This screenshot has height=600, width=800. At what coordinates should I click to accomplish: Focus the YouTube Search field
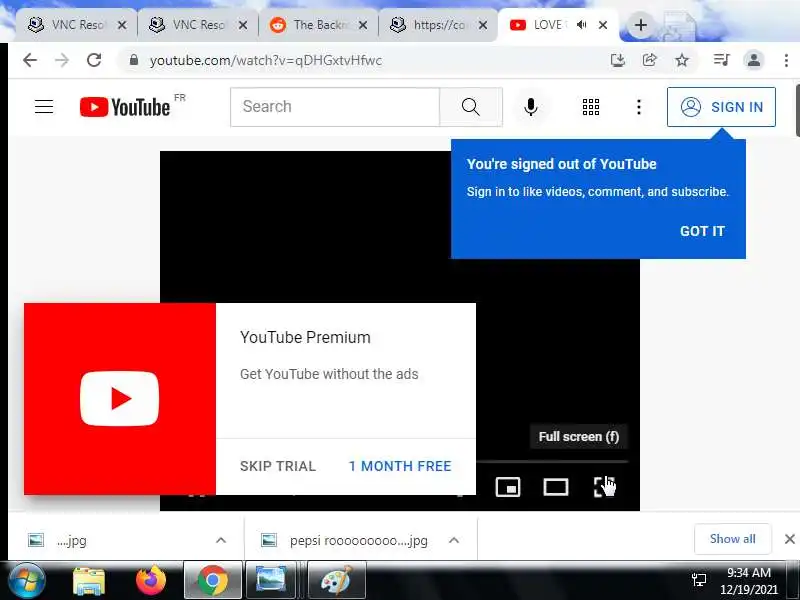click(335, 107)
